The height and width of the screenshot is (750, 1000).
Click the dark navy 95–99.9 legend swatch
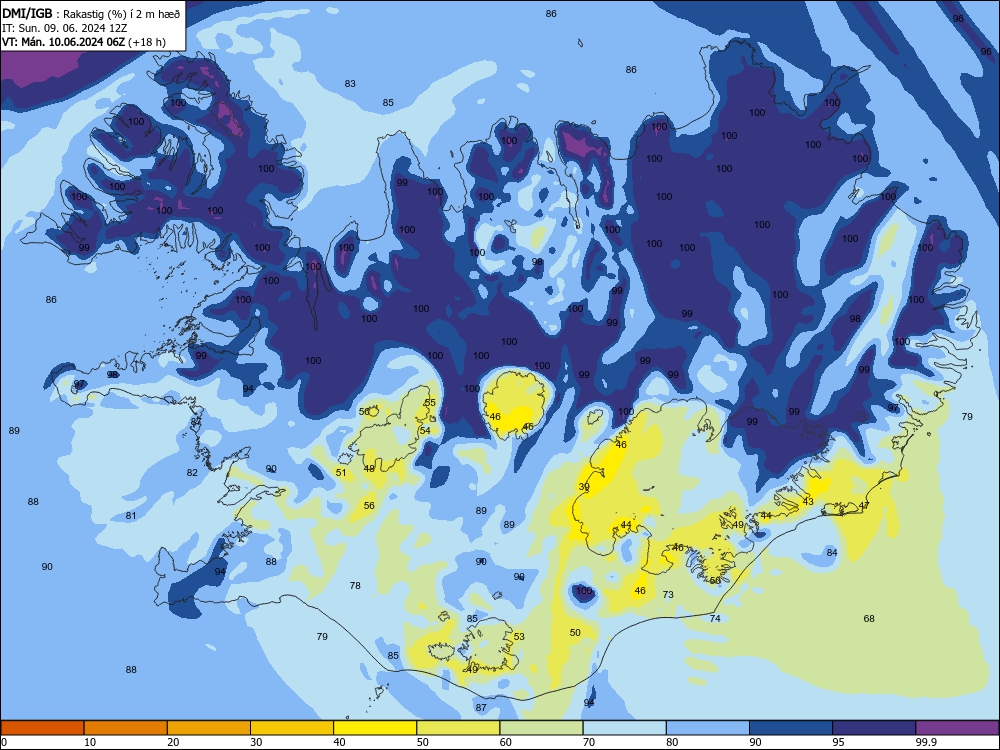(x=874, y=728)
